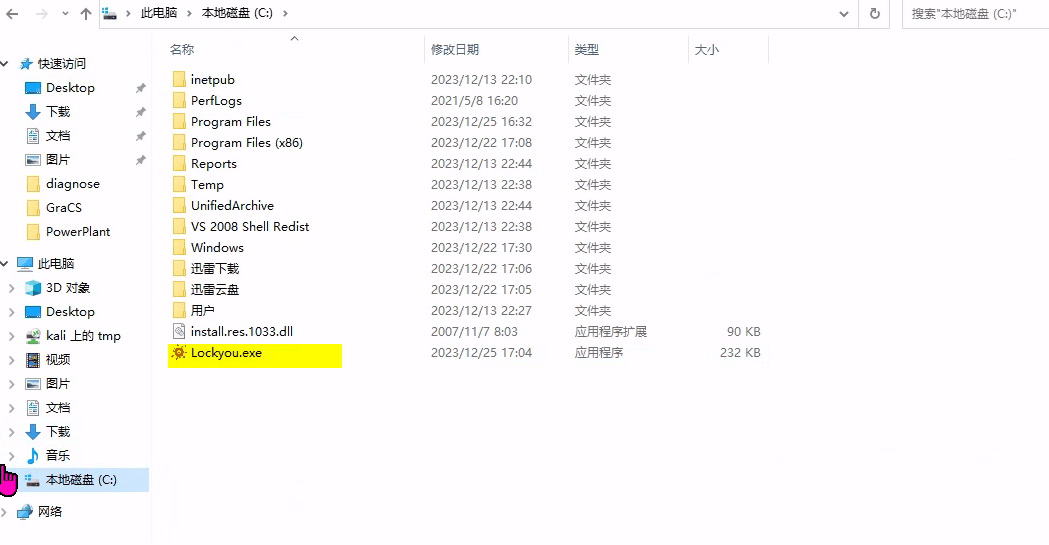Collapse the 此电脑 tree section

pyautogui.click(x=5, y=264)
